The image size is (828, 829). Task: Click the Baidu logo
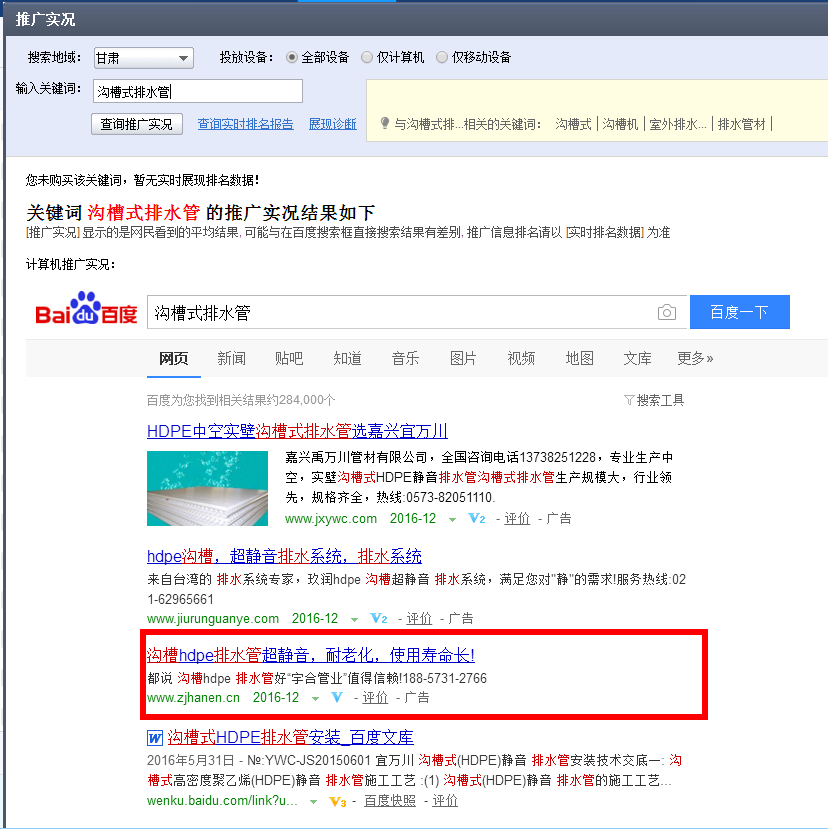(86, 308)
